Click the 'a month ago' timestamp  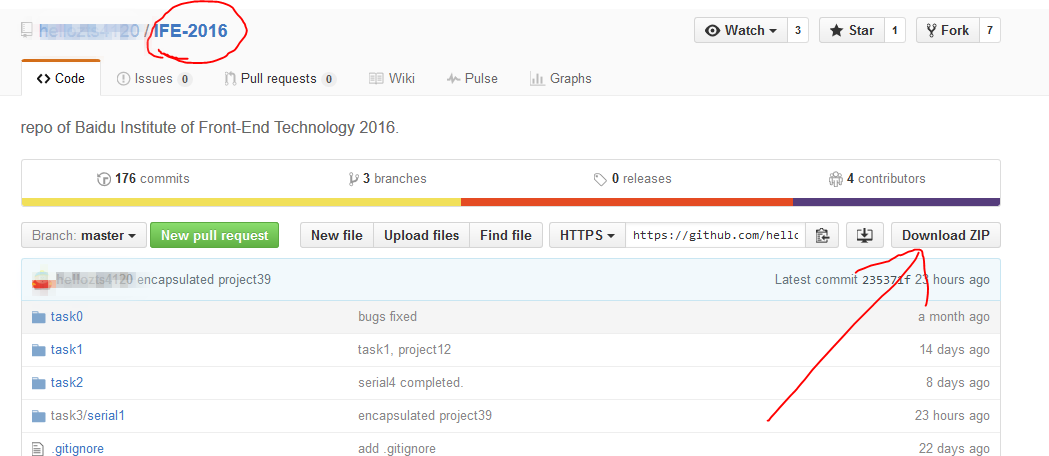953,316
